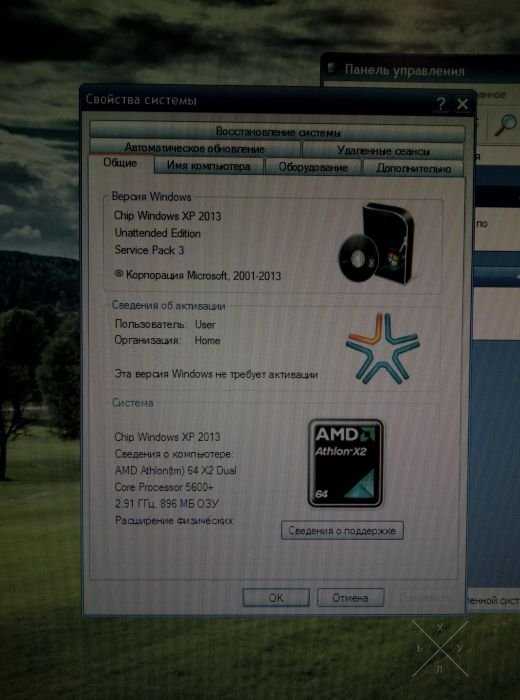The width and height of the screenshot is (520, 700).
Task: Click the help question mark icon
Action: tap(441, 104)
